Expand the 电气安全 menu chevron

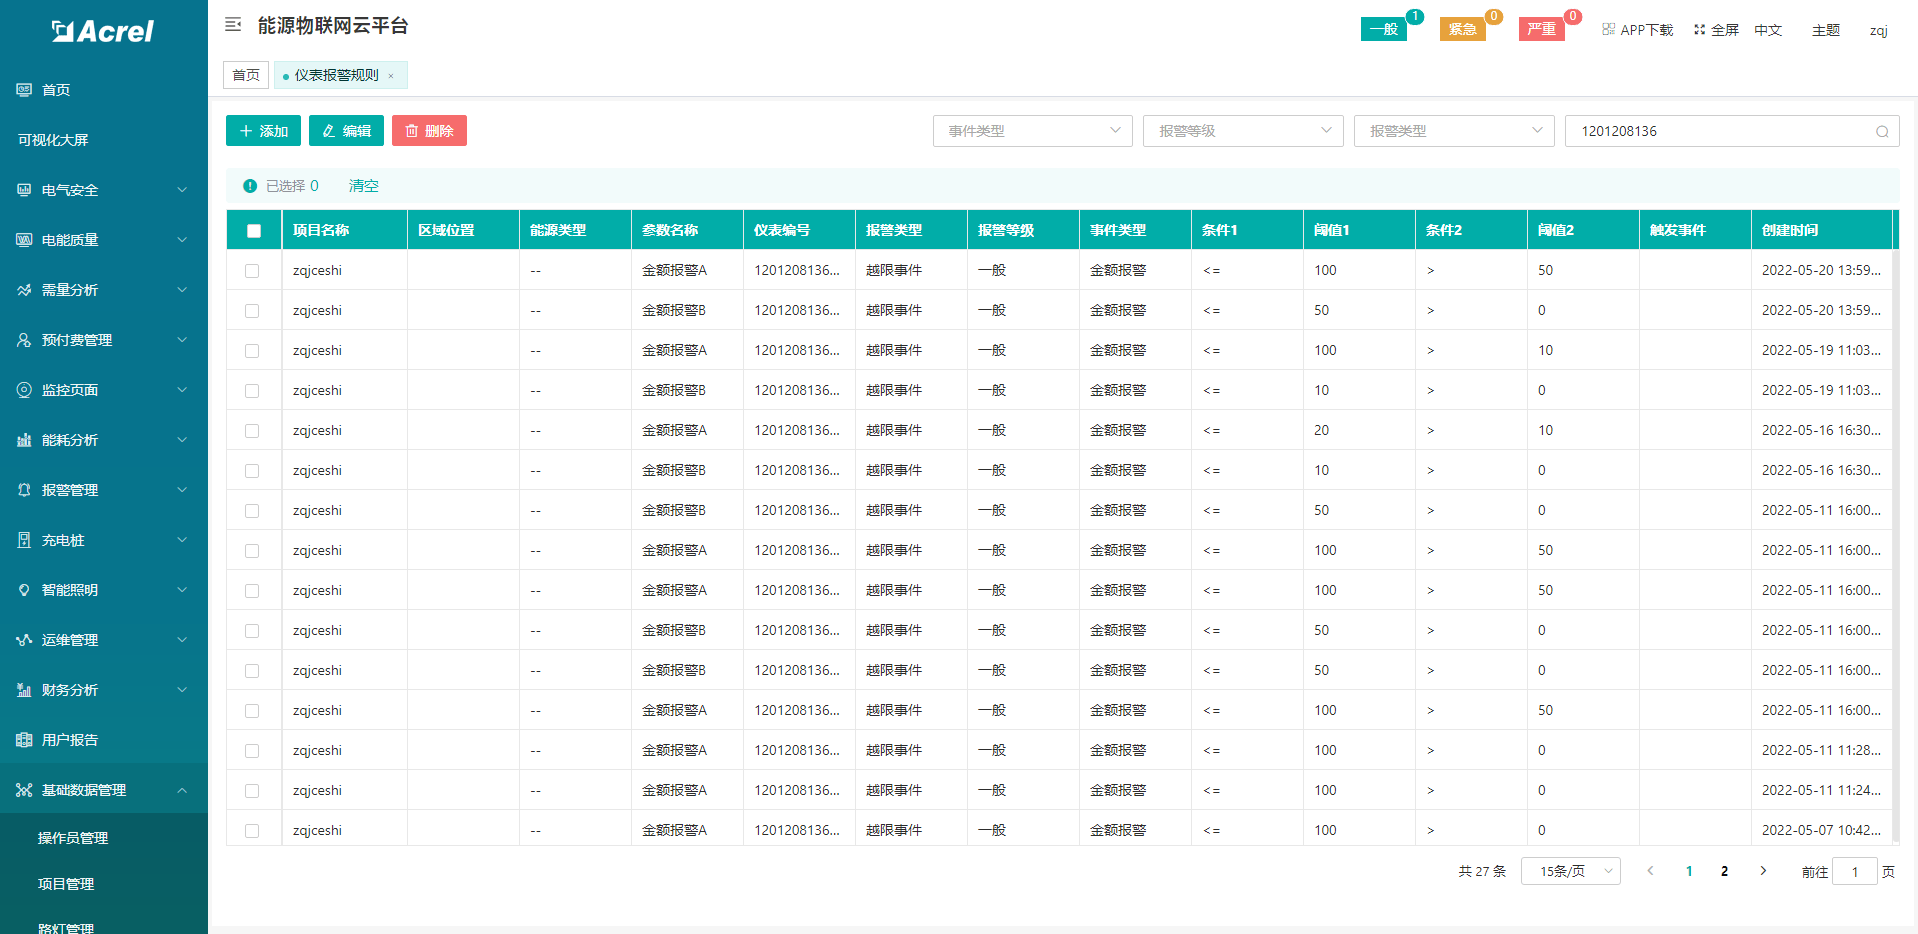tap(182, 190)
